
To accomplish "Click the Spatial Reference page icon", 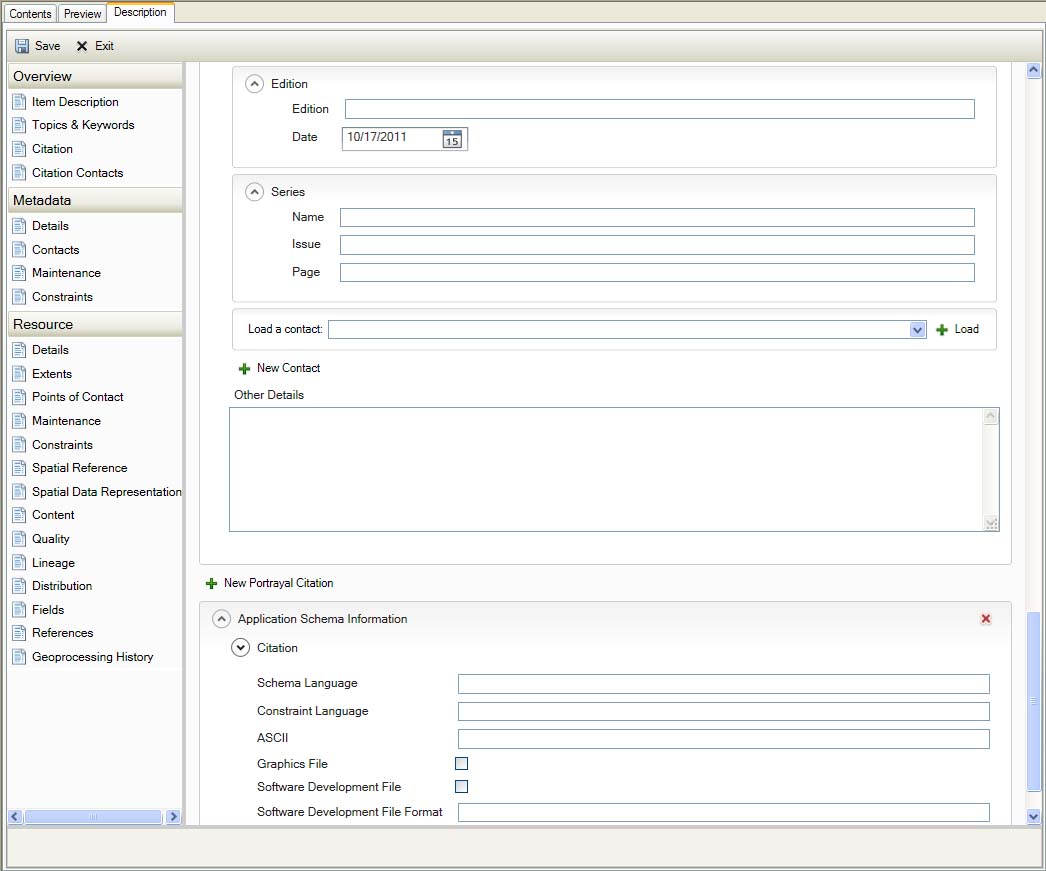I will click(x=19, y=468).
